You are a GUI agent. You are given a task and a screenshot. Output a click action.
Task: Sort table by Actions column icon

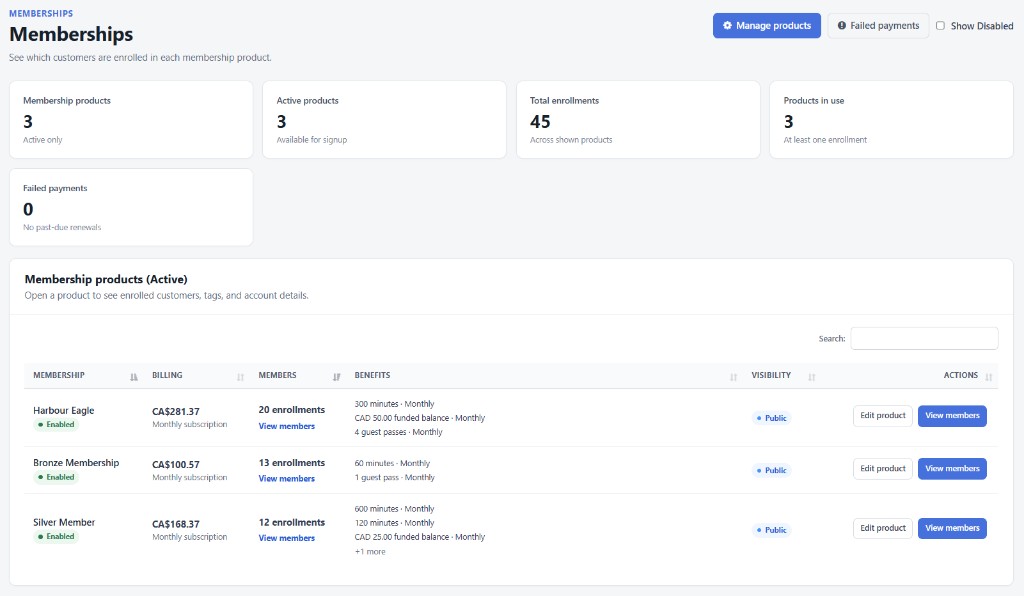tap(989, 377)
